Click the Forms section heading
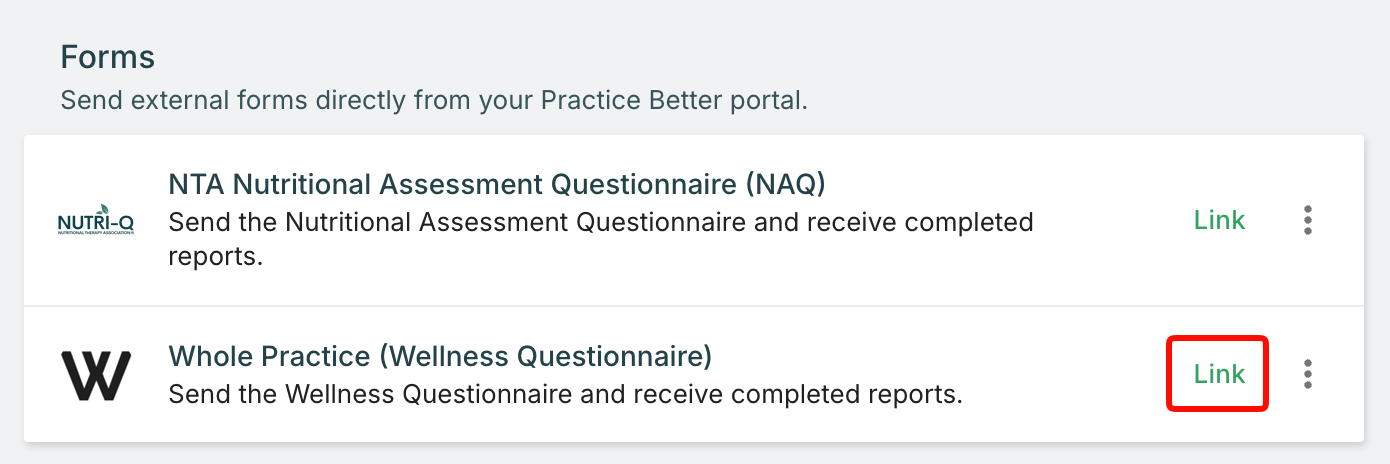1390x464 pixels. [108, 57]
